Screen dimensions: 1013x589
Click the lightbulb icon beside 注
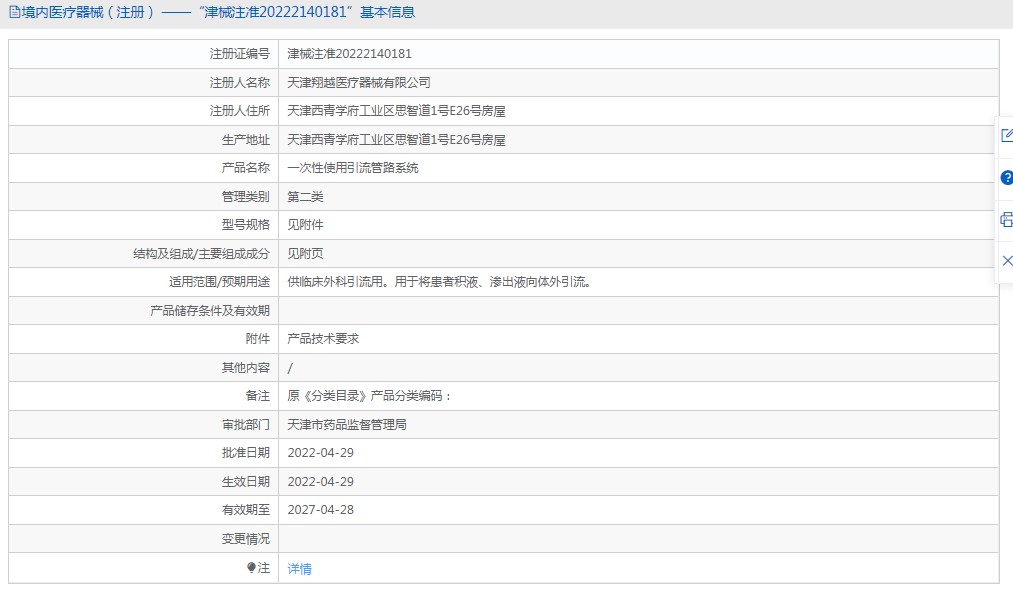[251, 567]
